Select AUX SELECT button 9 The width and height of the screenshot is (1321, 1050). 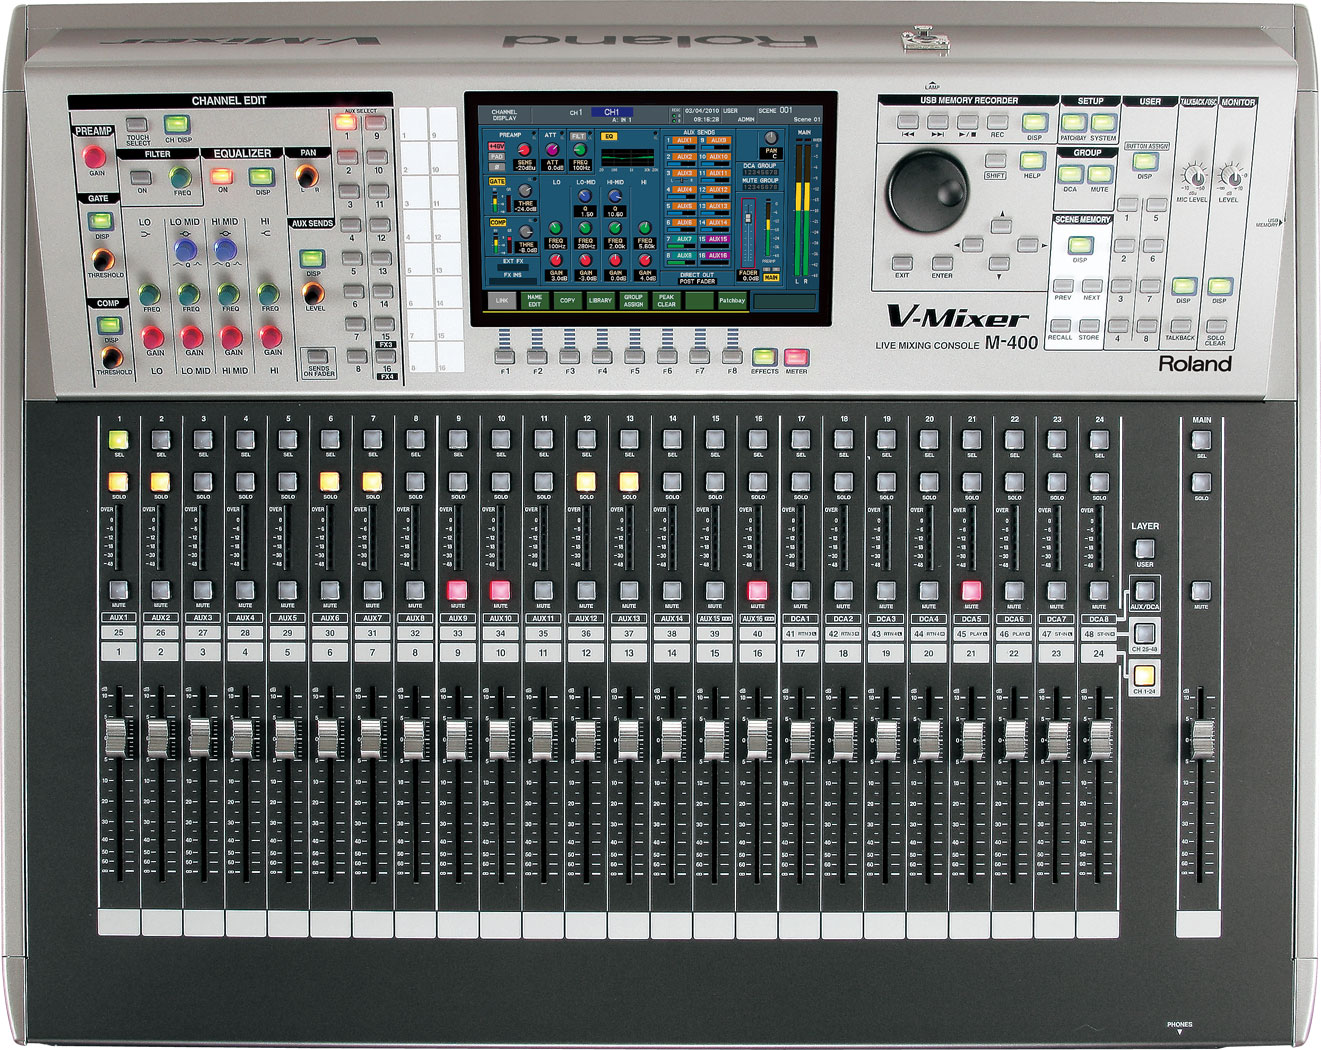pos(376,123)
